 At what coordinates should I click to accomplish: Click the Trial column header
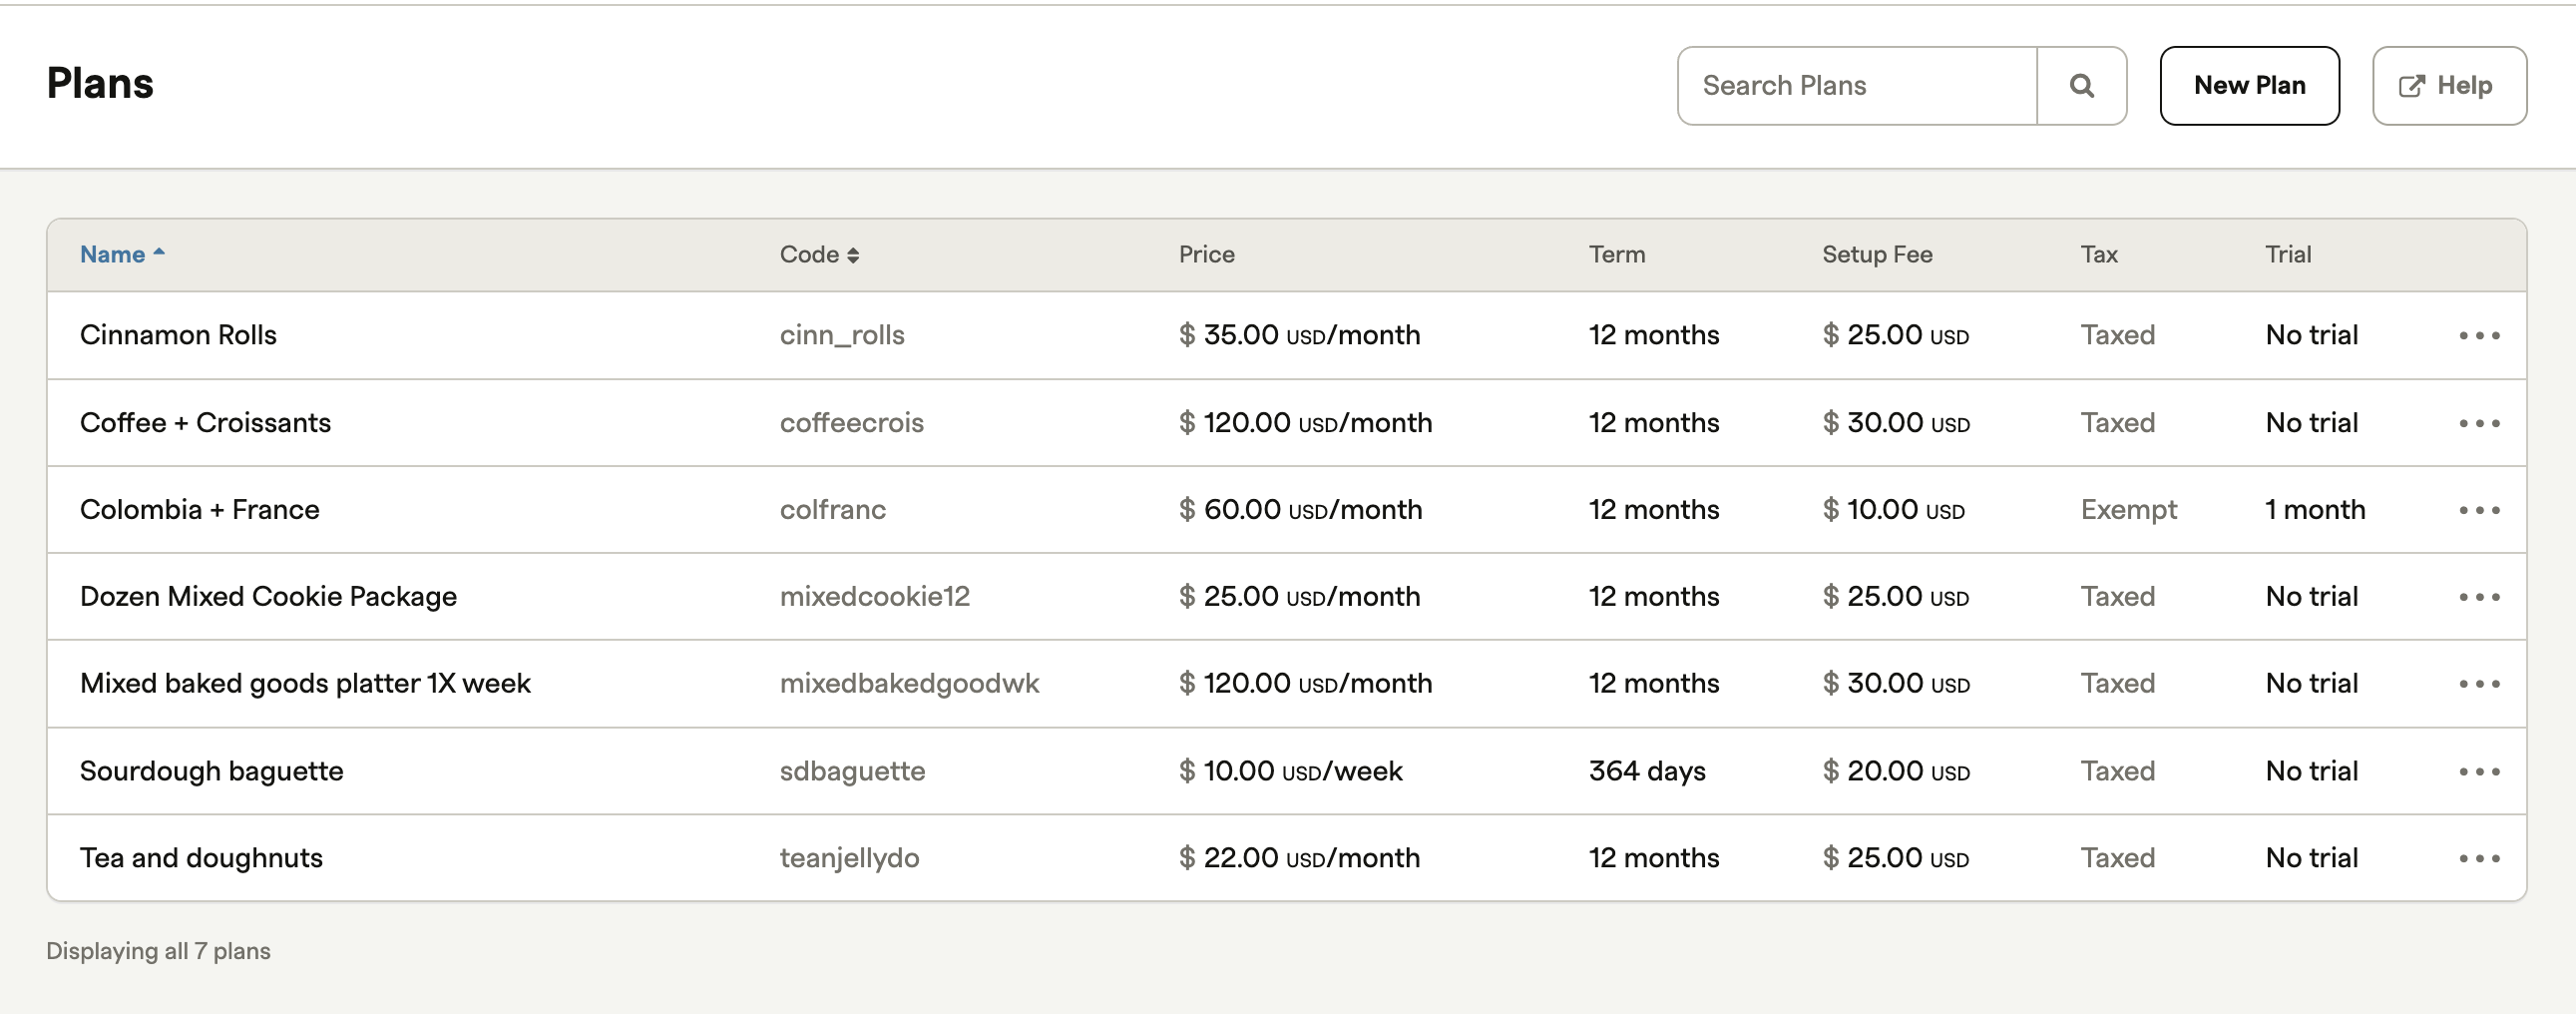point(2288,255)
